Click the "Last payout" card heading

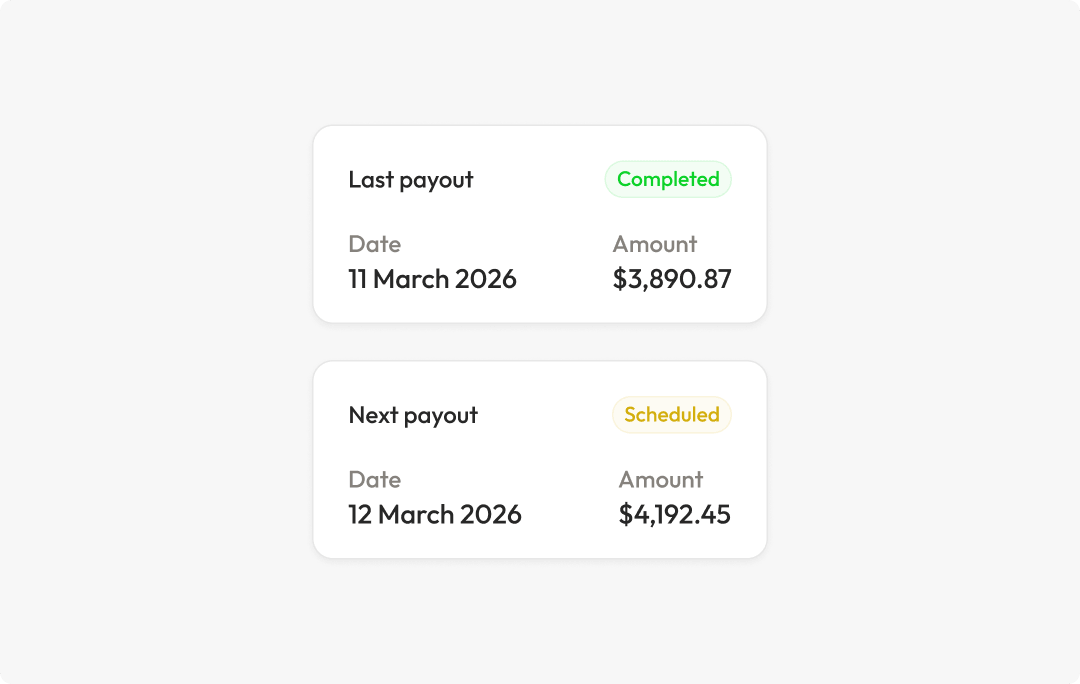pos(411,180)
